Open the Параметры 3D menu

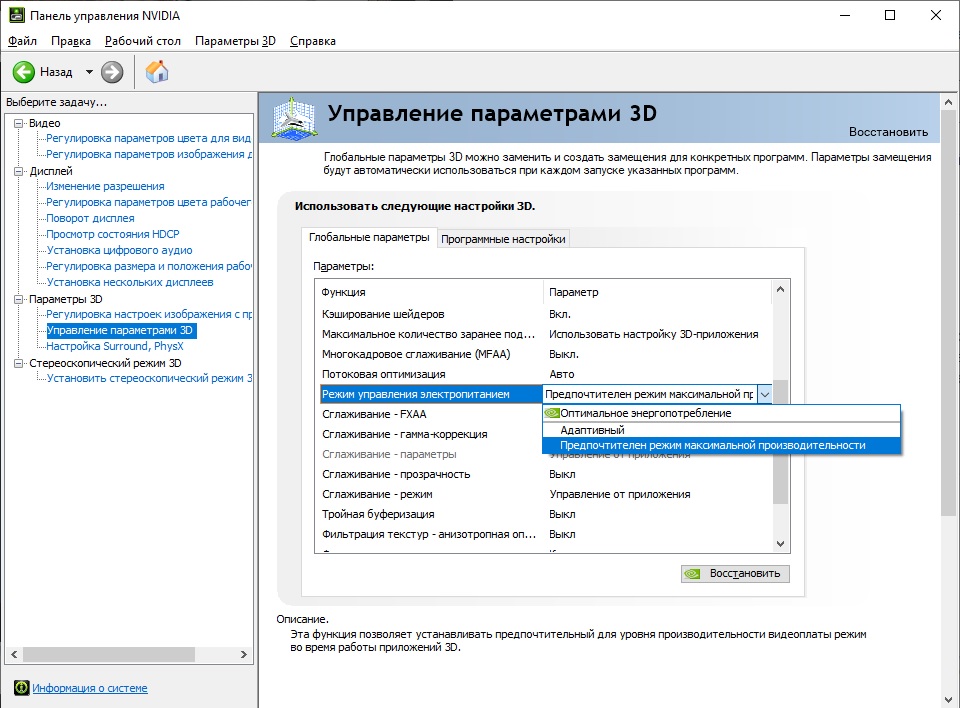click(x=235, y=41)
